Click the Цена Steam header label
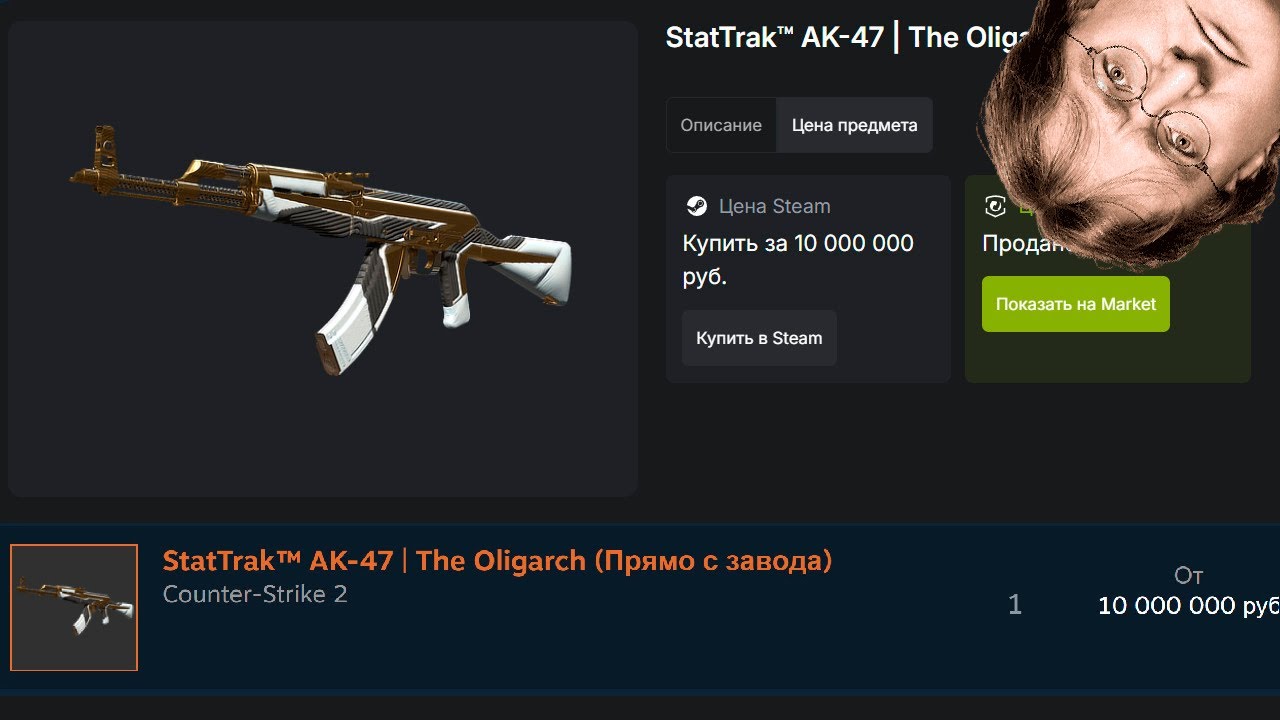Image resolution: width=1280 pixels, height=720 pixels. pos(775,206)
